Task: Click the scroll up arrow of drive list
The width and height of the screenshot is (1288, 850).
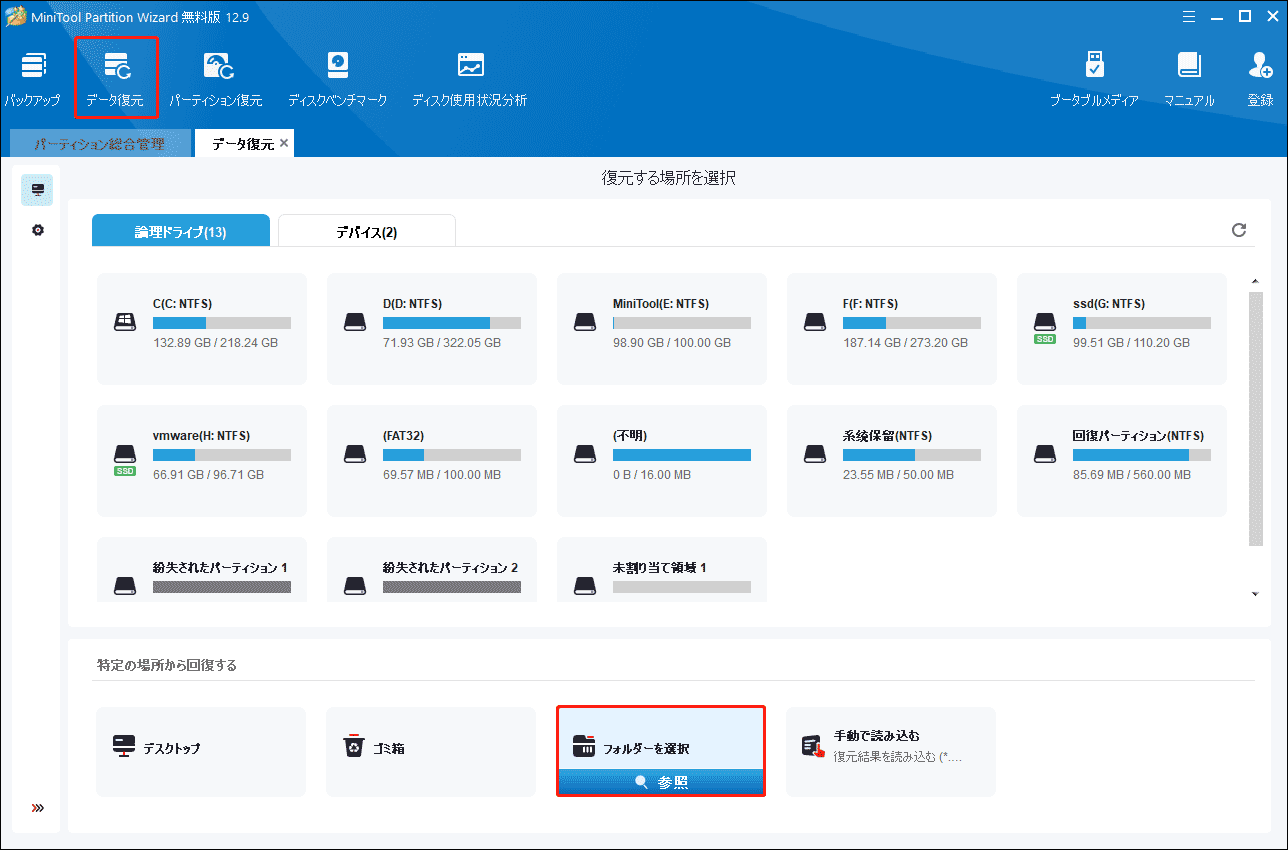Action: pos(1255,281)
